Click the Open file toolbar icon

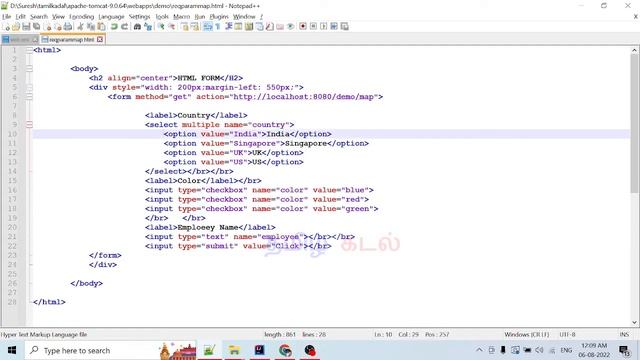click(x=16, y=27)
